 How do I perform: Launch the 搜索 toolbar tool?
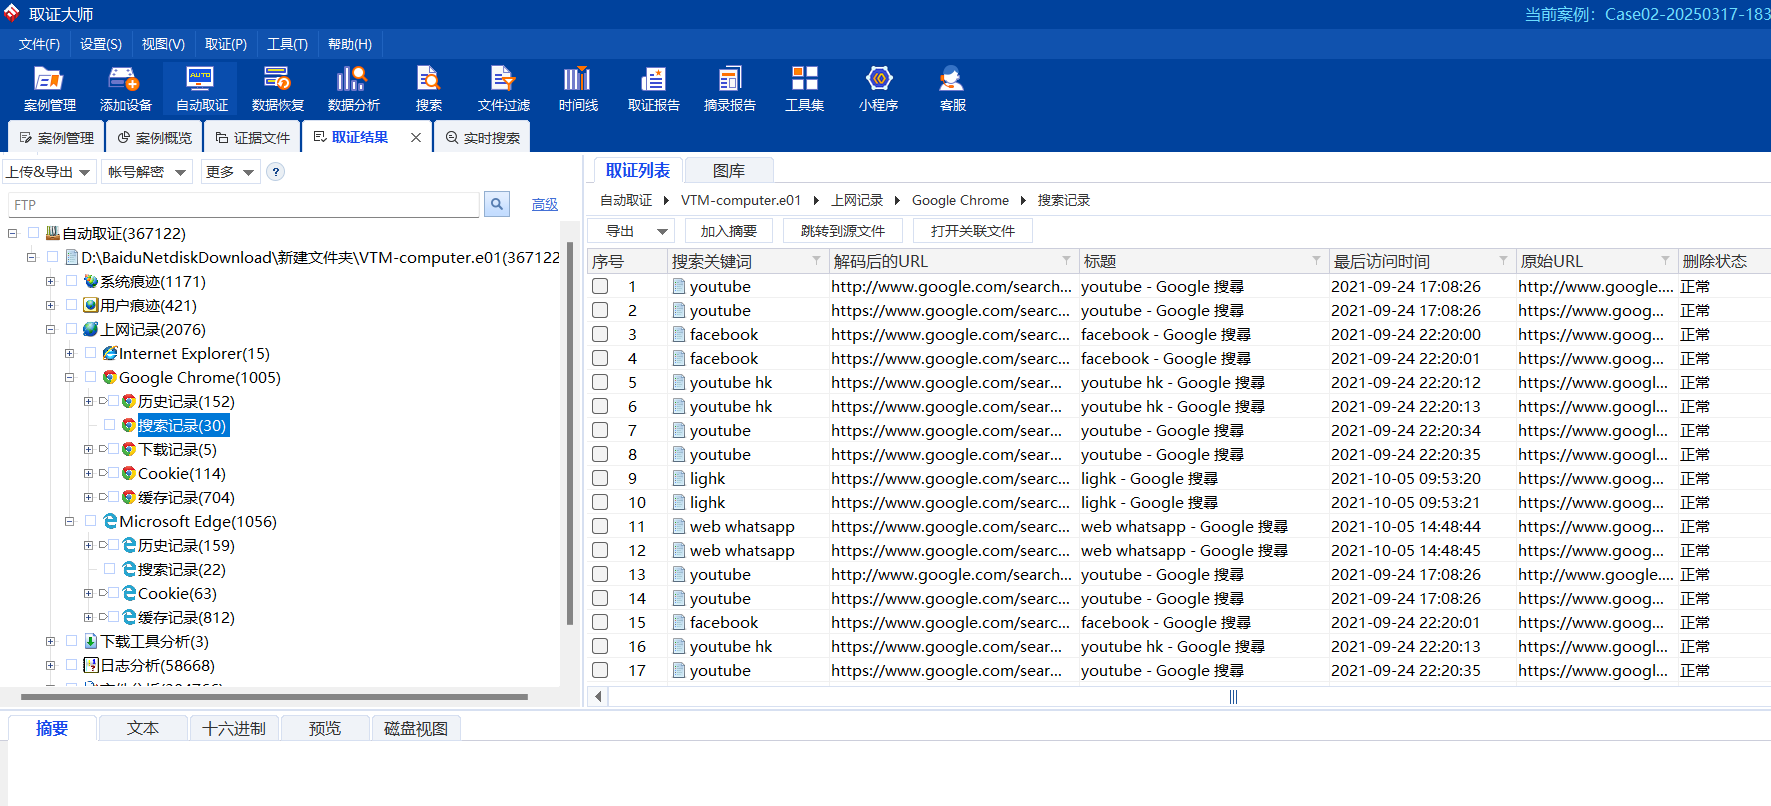click(x=428, y=89)
